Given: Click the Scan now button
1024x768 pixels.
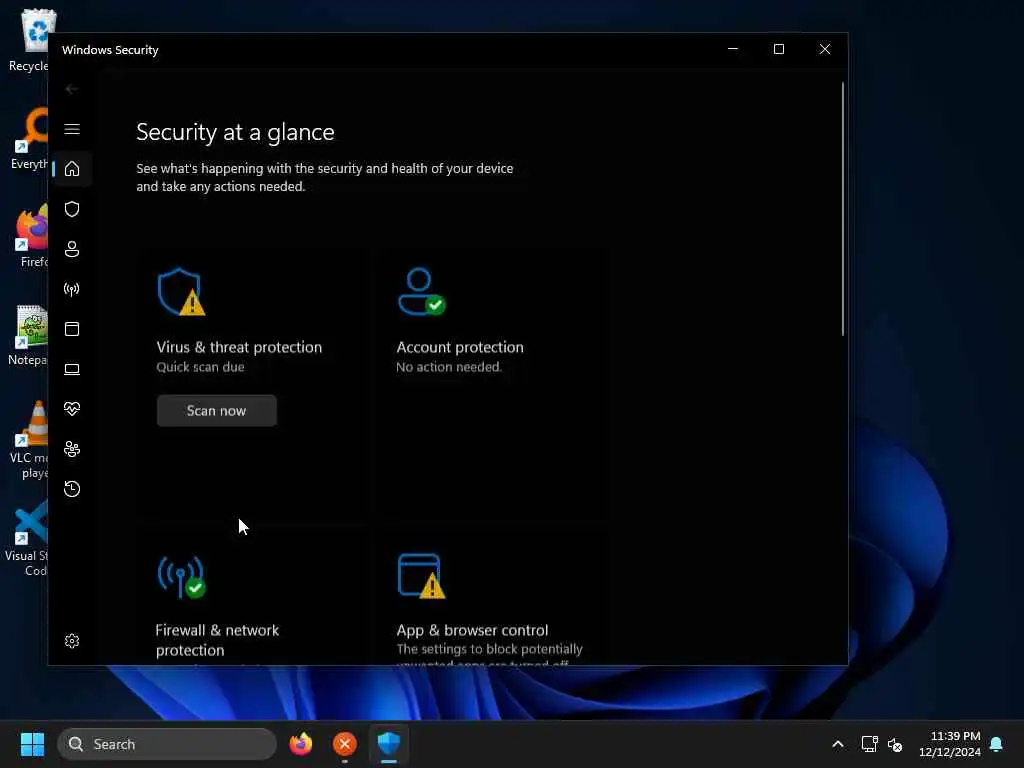Looking at the screenshot, I should click(216, 411).
